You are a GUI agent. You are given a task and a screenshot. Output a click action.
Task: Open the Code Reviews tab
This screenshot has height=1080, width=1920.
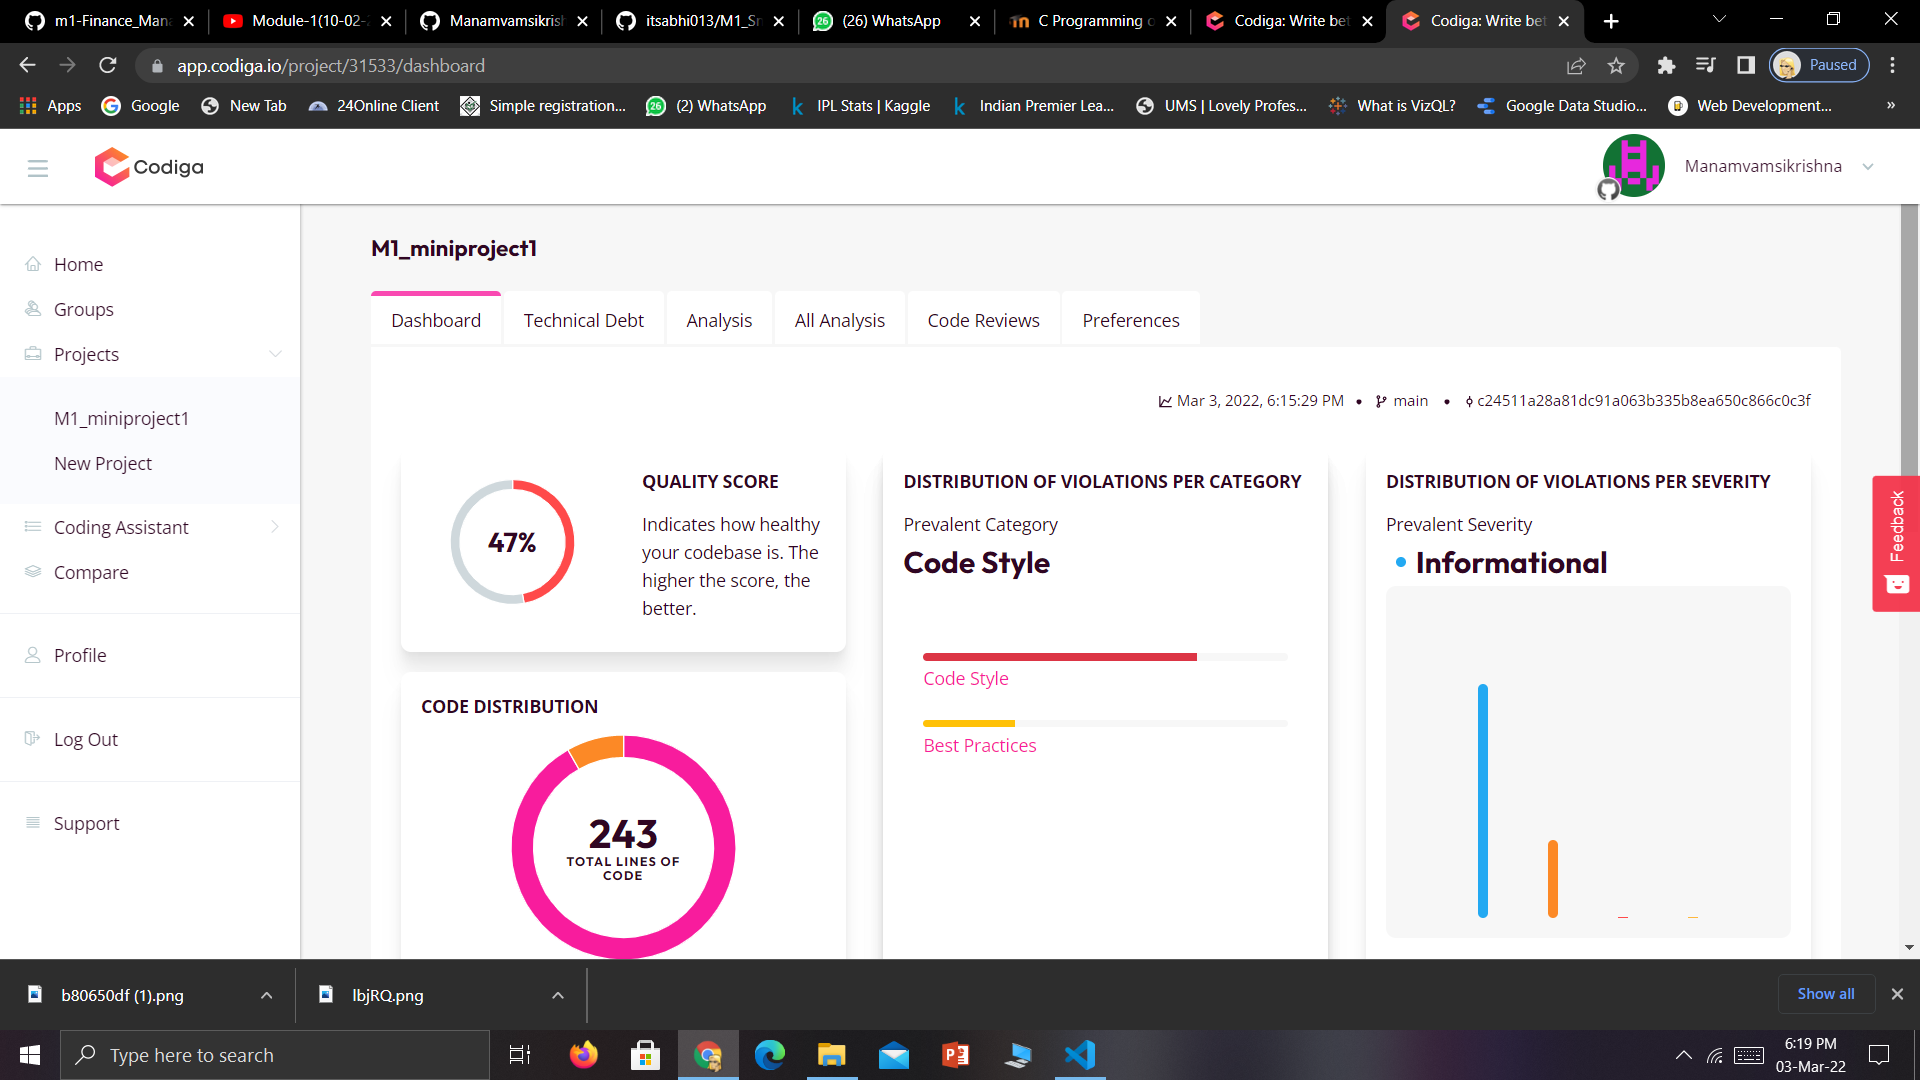point(984,320)
